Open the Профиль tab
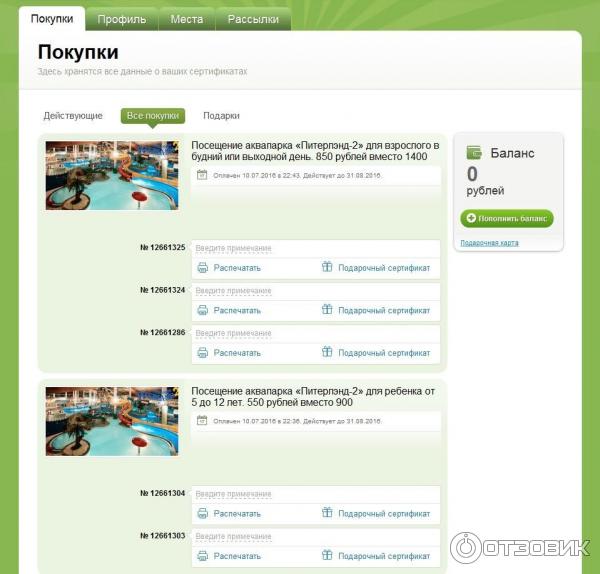600x574 pixels. pyautogui.click(x=122, y=19)
